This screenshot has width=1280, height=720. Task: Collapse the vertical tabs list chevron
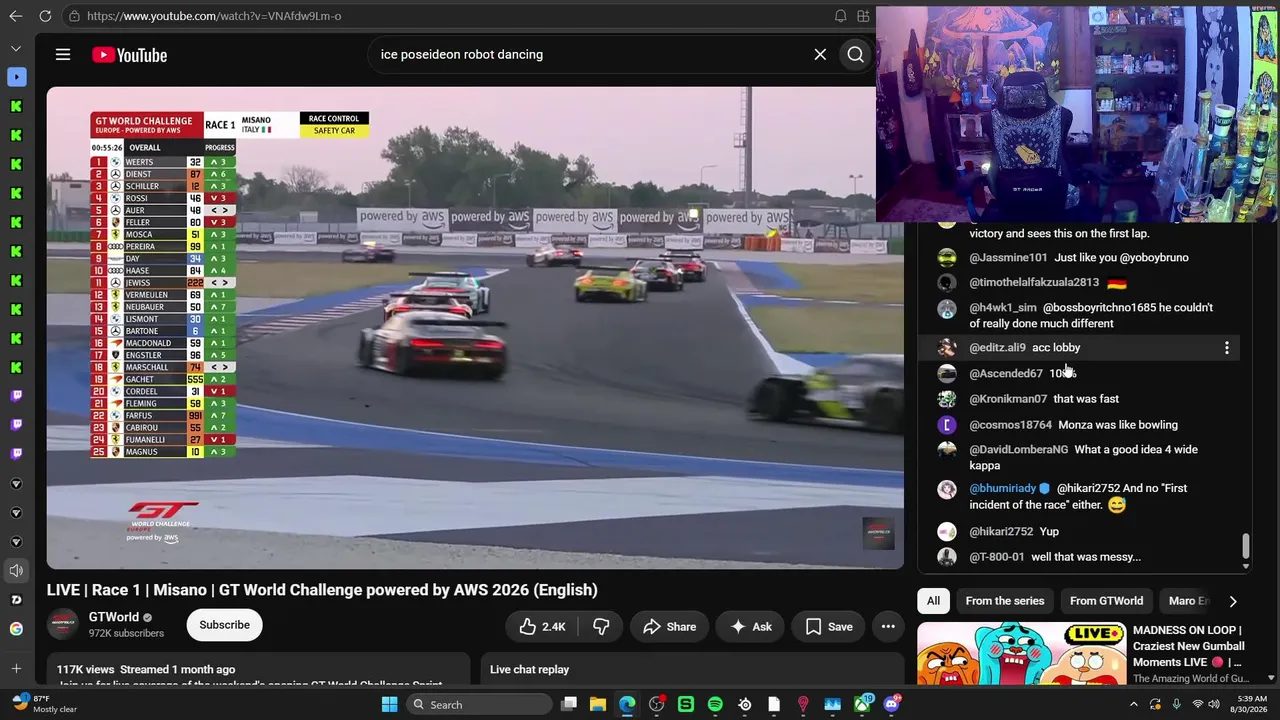pos(15,48)
